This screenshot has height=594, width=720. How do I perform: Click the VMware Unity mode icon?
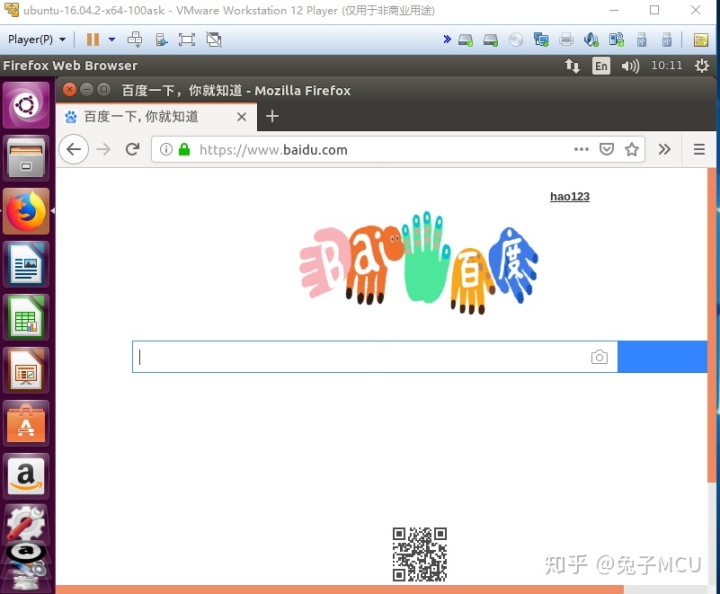click(x=161, y=39)
